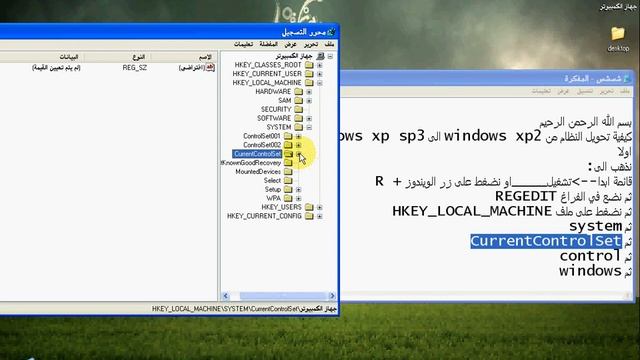Click the Setup key folder icon
This screenshot has height=360, width=640.
(288, 189)
